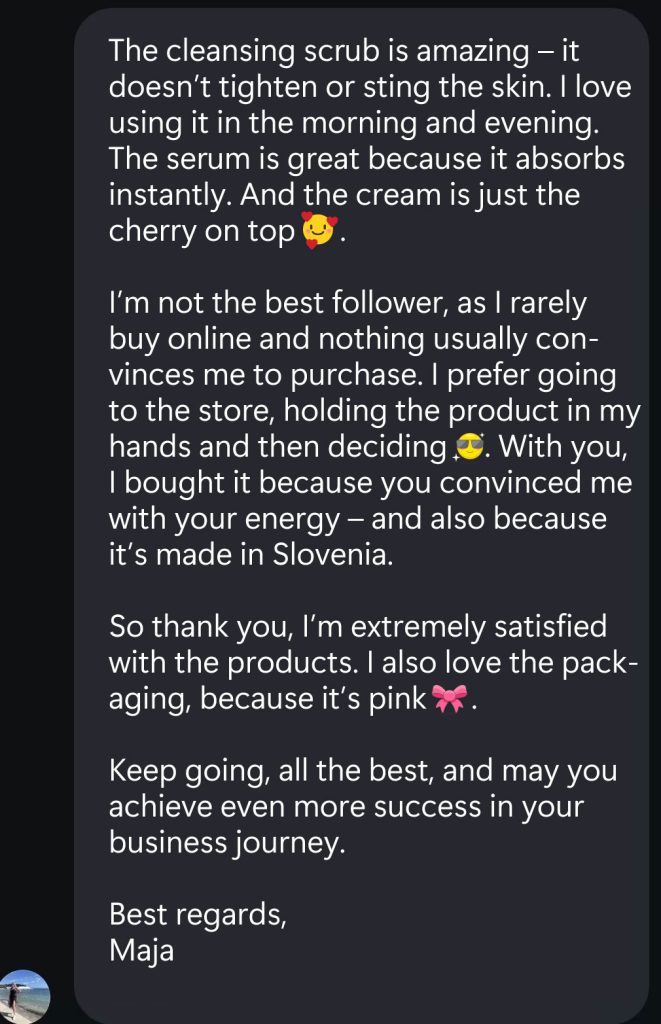Click the sunglasses face emoji
Screen dimensions: 661x1024
click(x=468, y=448)
